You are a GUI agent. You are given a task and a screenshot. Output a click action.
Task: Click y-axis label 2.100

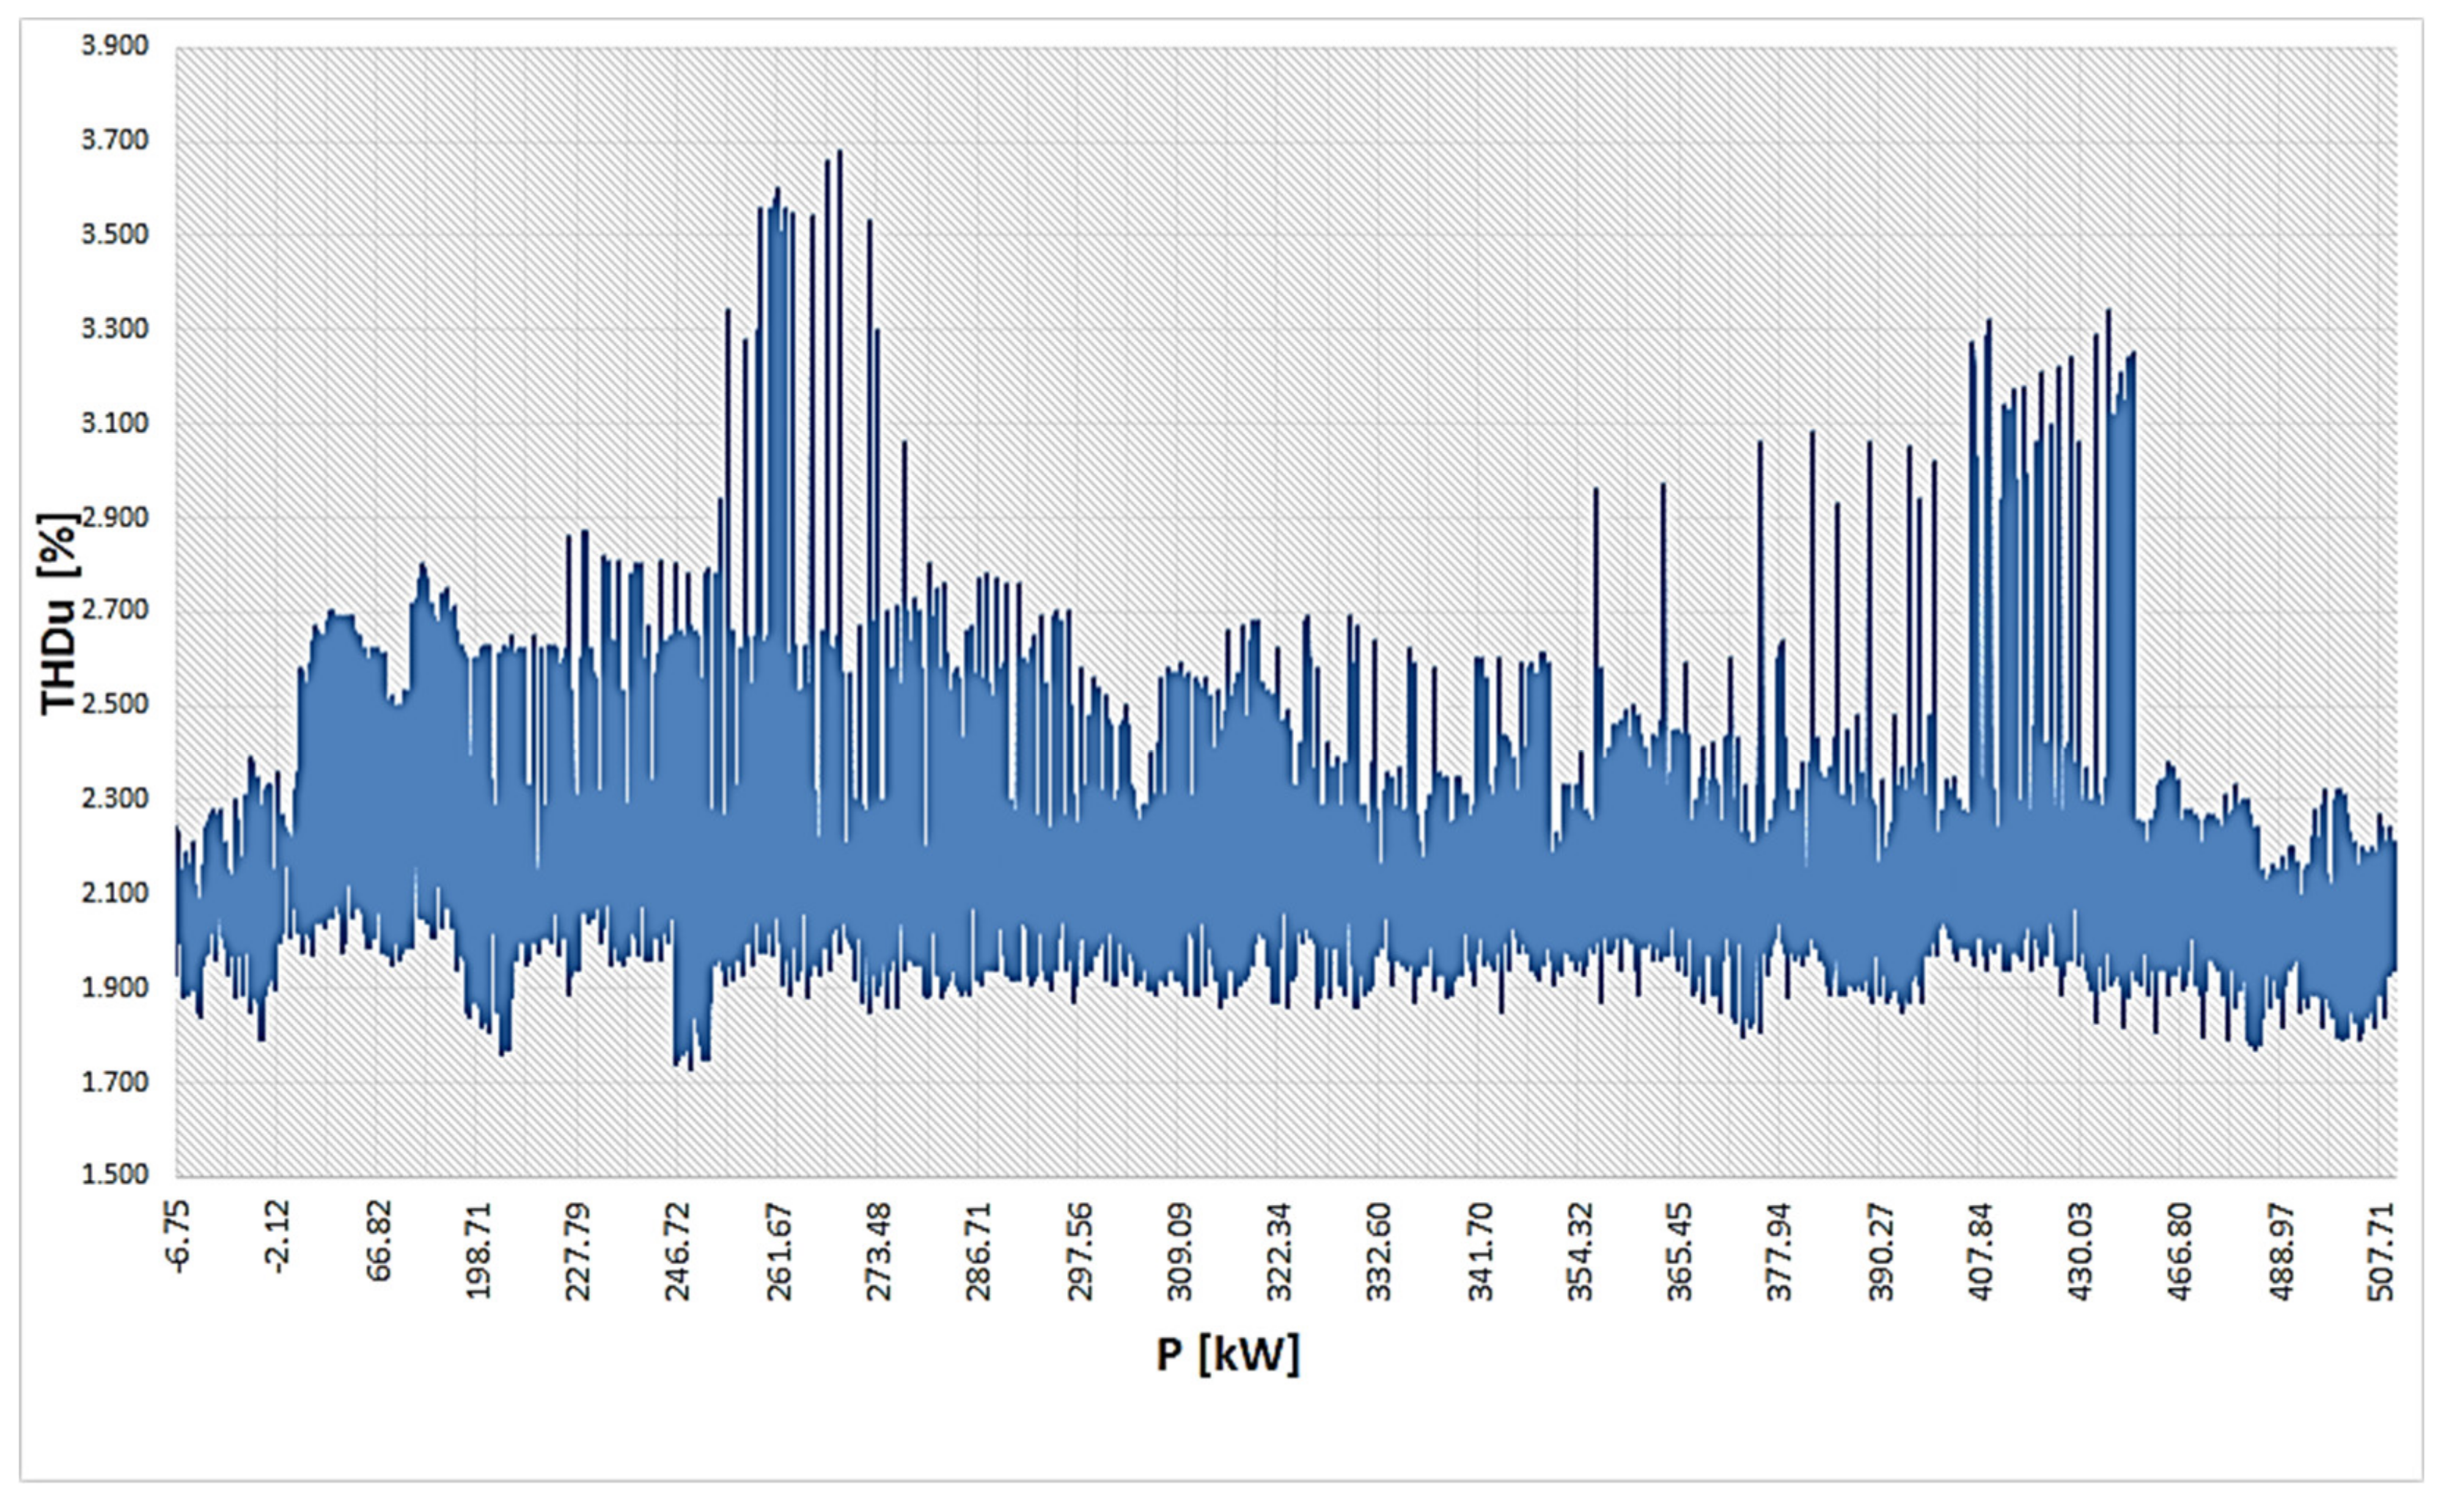point(115,892)
